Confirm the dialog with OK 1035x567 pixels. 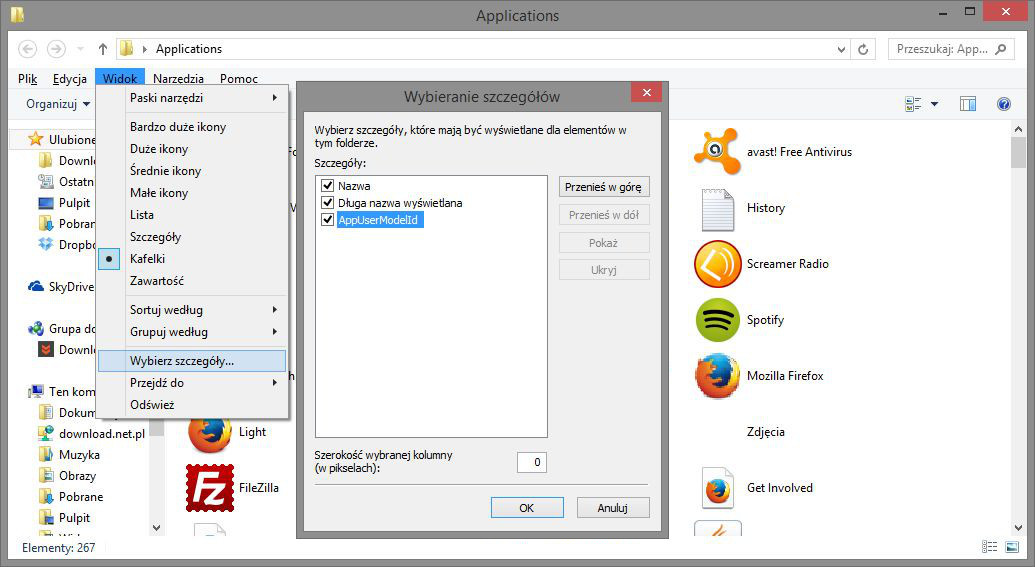pyautogui.click(x=527, y=508)
